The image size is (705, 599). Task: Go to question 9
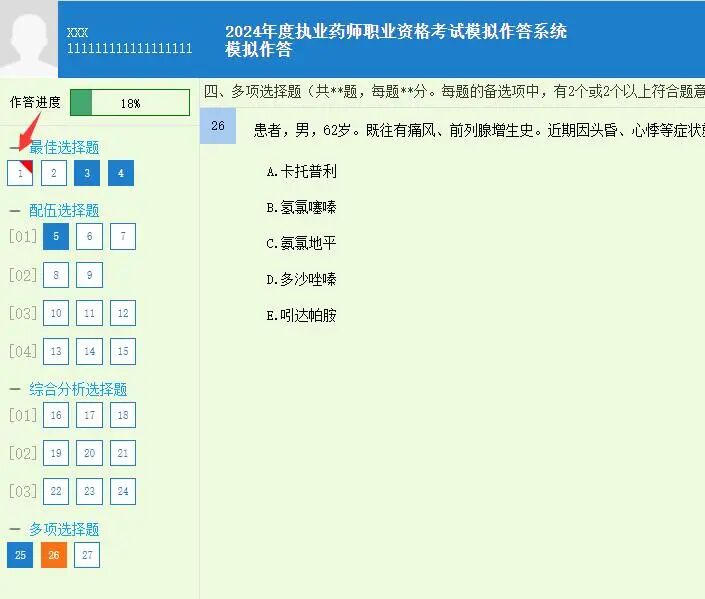click(x=89, y=275)
